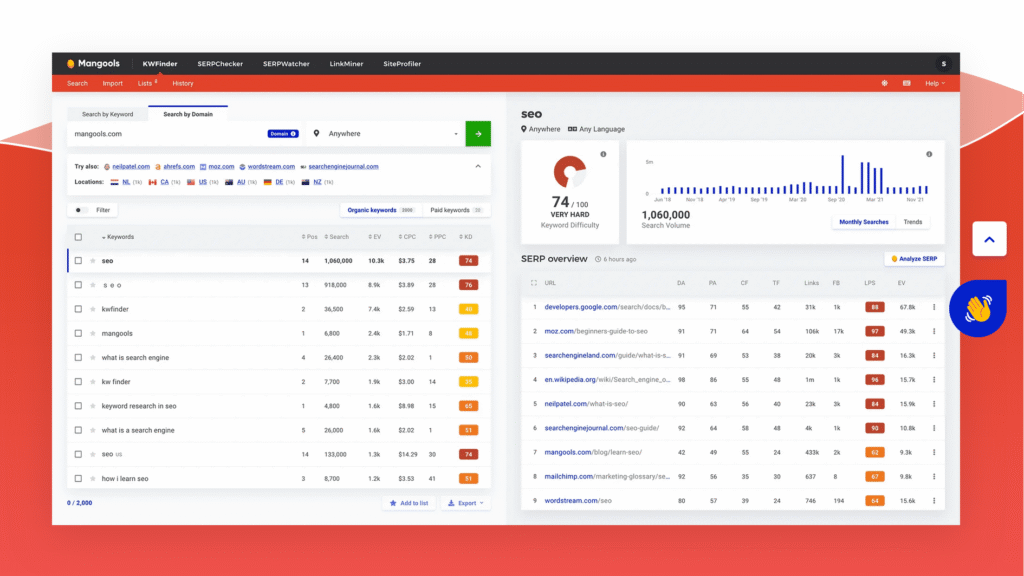Open more options for moz.com result
1024x576 pixels.
pyautogui.click(x=934, y=331)
